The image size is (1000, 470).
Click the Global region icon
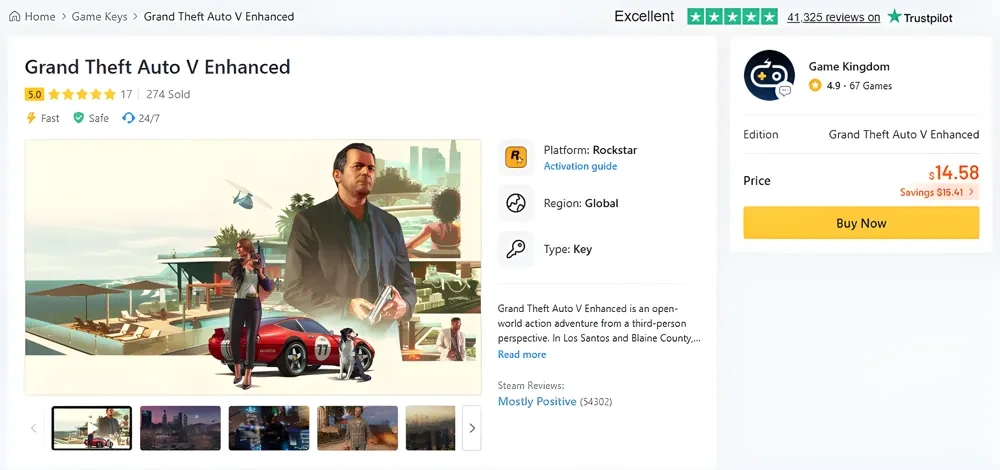(x=516, y=203)
